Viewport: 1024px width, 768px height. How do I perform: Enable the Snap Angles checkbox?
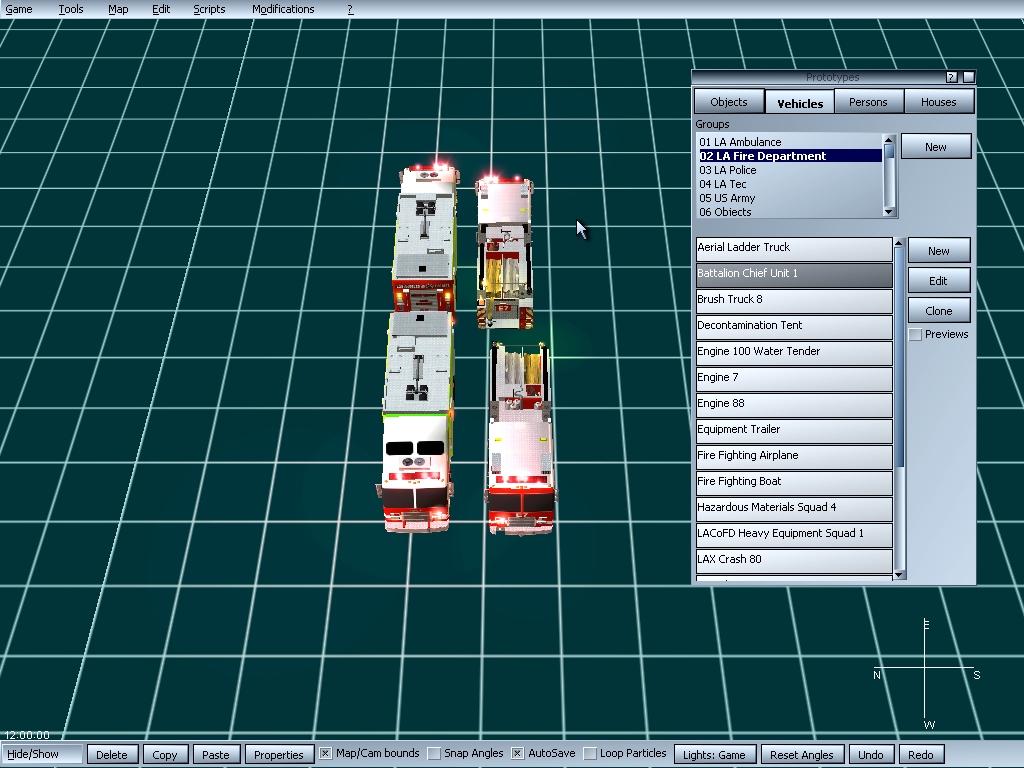coord(434,753)
